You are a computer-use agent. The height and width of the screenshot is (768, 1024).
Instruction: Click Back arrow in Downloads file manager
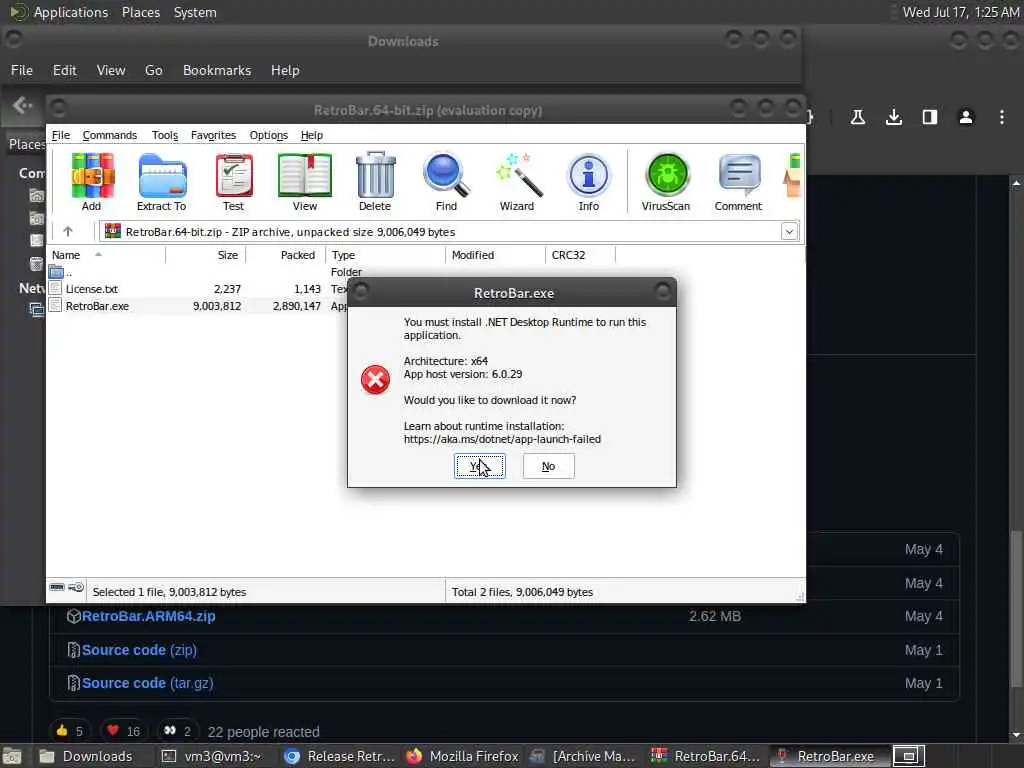tap(22, 105)
